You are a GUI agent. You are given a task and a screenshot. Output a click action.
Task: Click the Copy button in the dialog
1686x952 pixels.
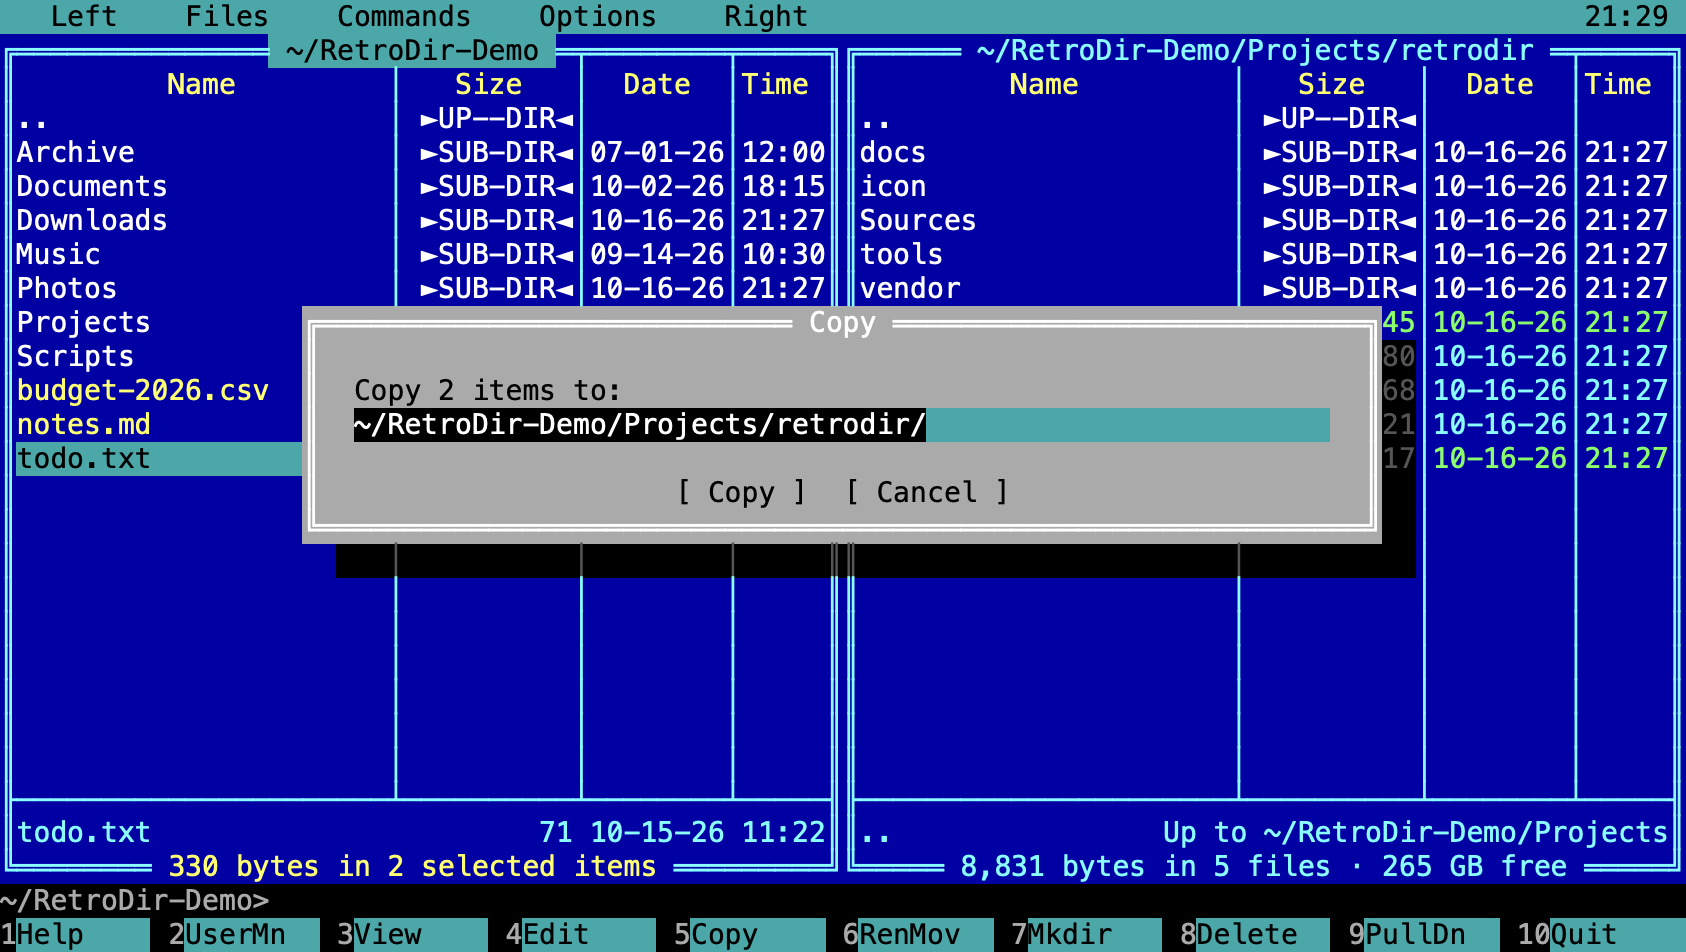[741, 492]
